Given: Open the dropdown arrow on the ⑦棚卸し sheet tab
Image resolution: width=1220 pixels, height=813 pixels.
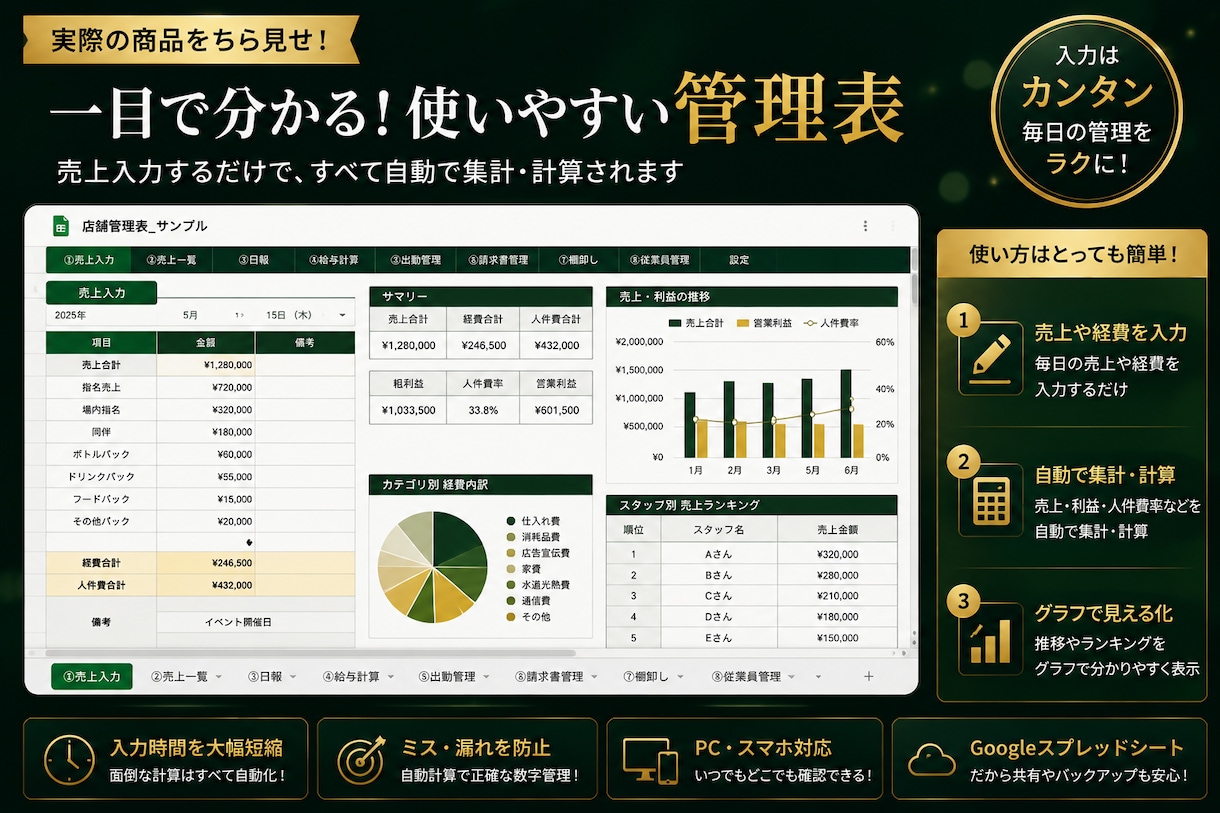Looking at the screenshot, I should pos(680,677).
